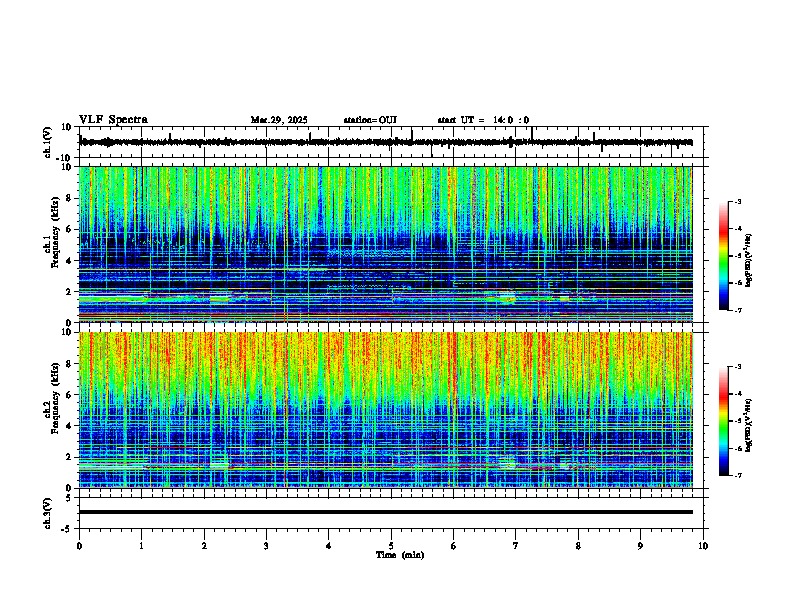Click the "7" tick on Time axis

(516, 546)
